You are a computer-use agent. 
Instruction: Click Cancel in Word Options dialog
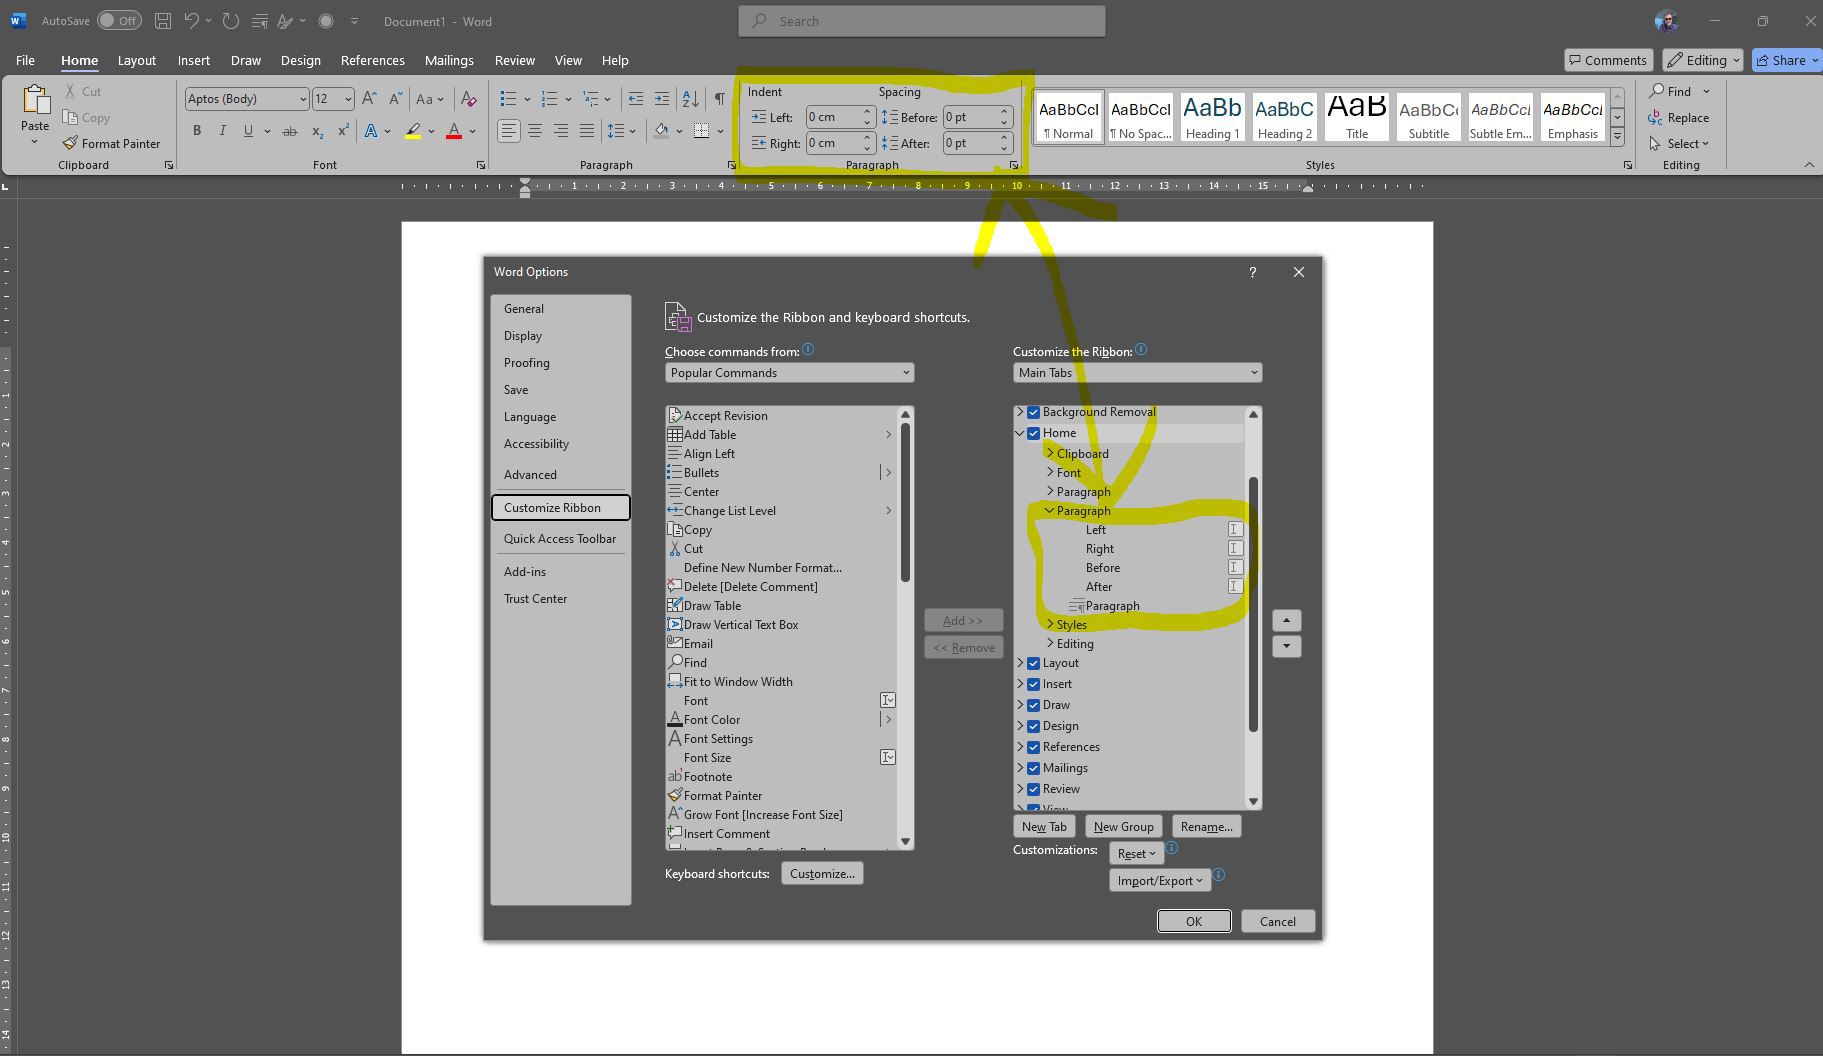pos(1277,921)
